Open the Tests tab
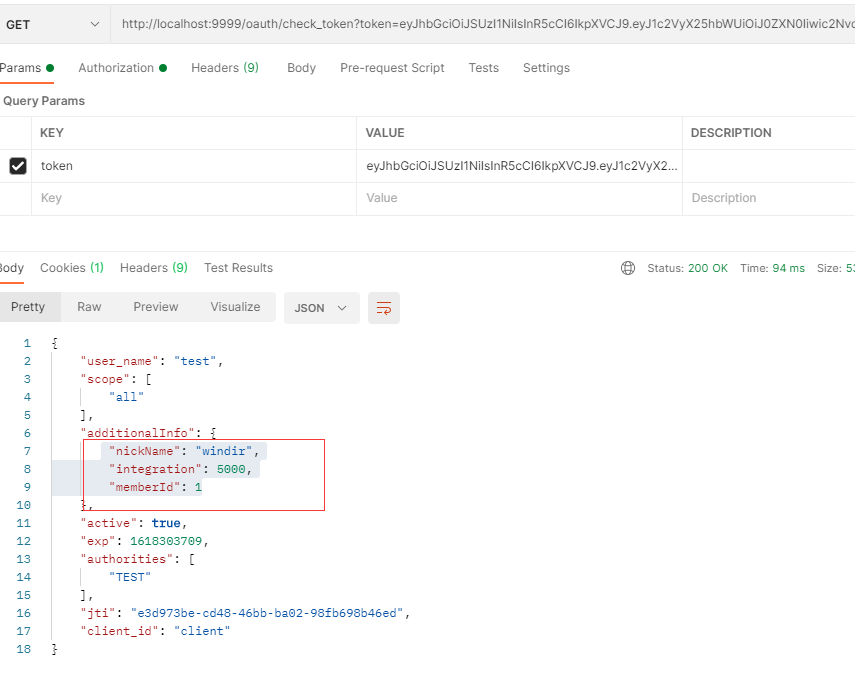 pyautogui.click(x=484, y=68)
